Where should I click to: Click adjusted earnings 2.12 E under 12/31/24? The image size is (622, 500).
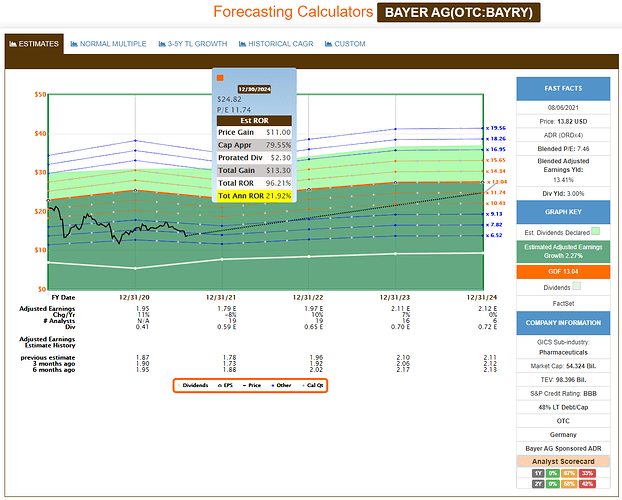(x=487, y=308)
